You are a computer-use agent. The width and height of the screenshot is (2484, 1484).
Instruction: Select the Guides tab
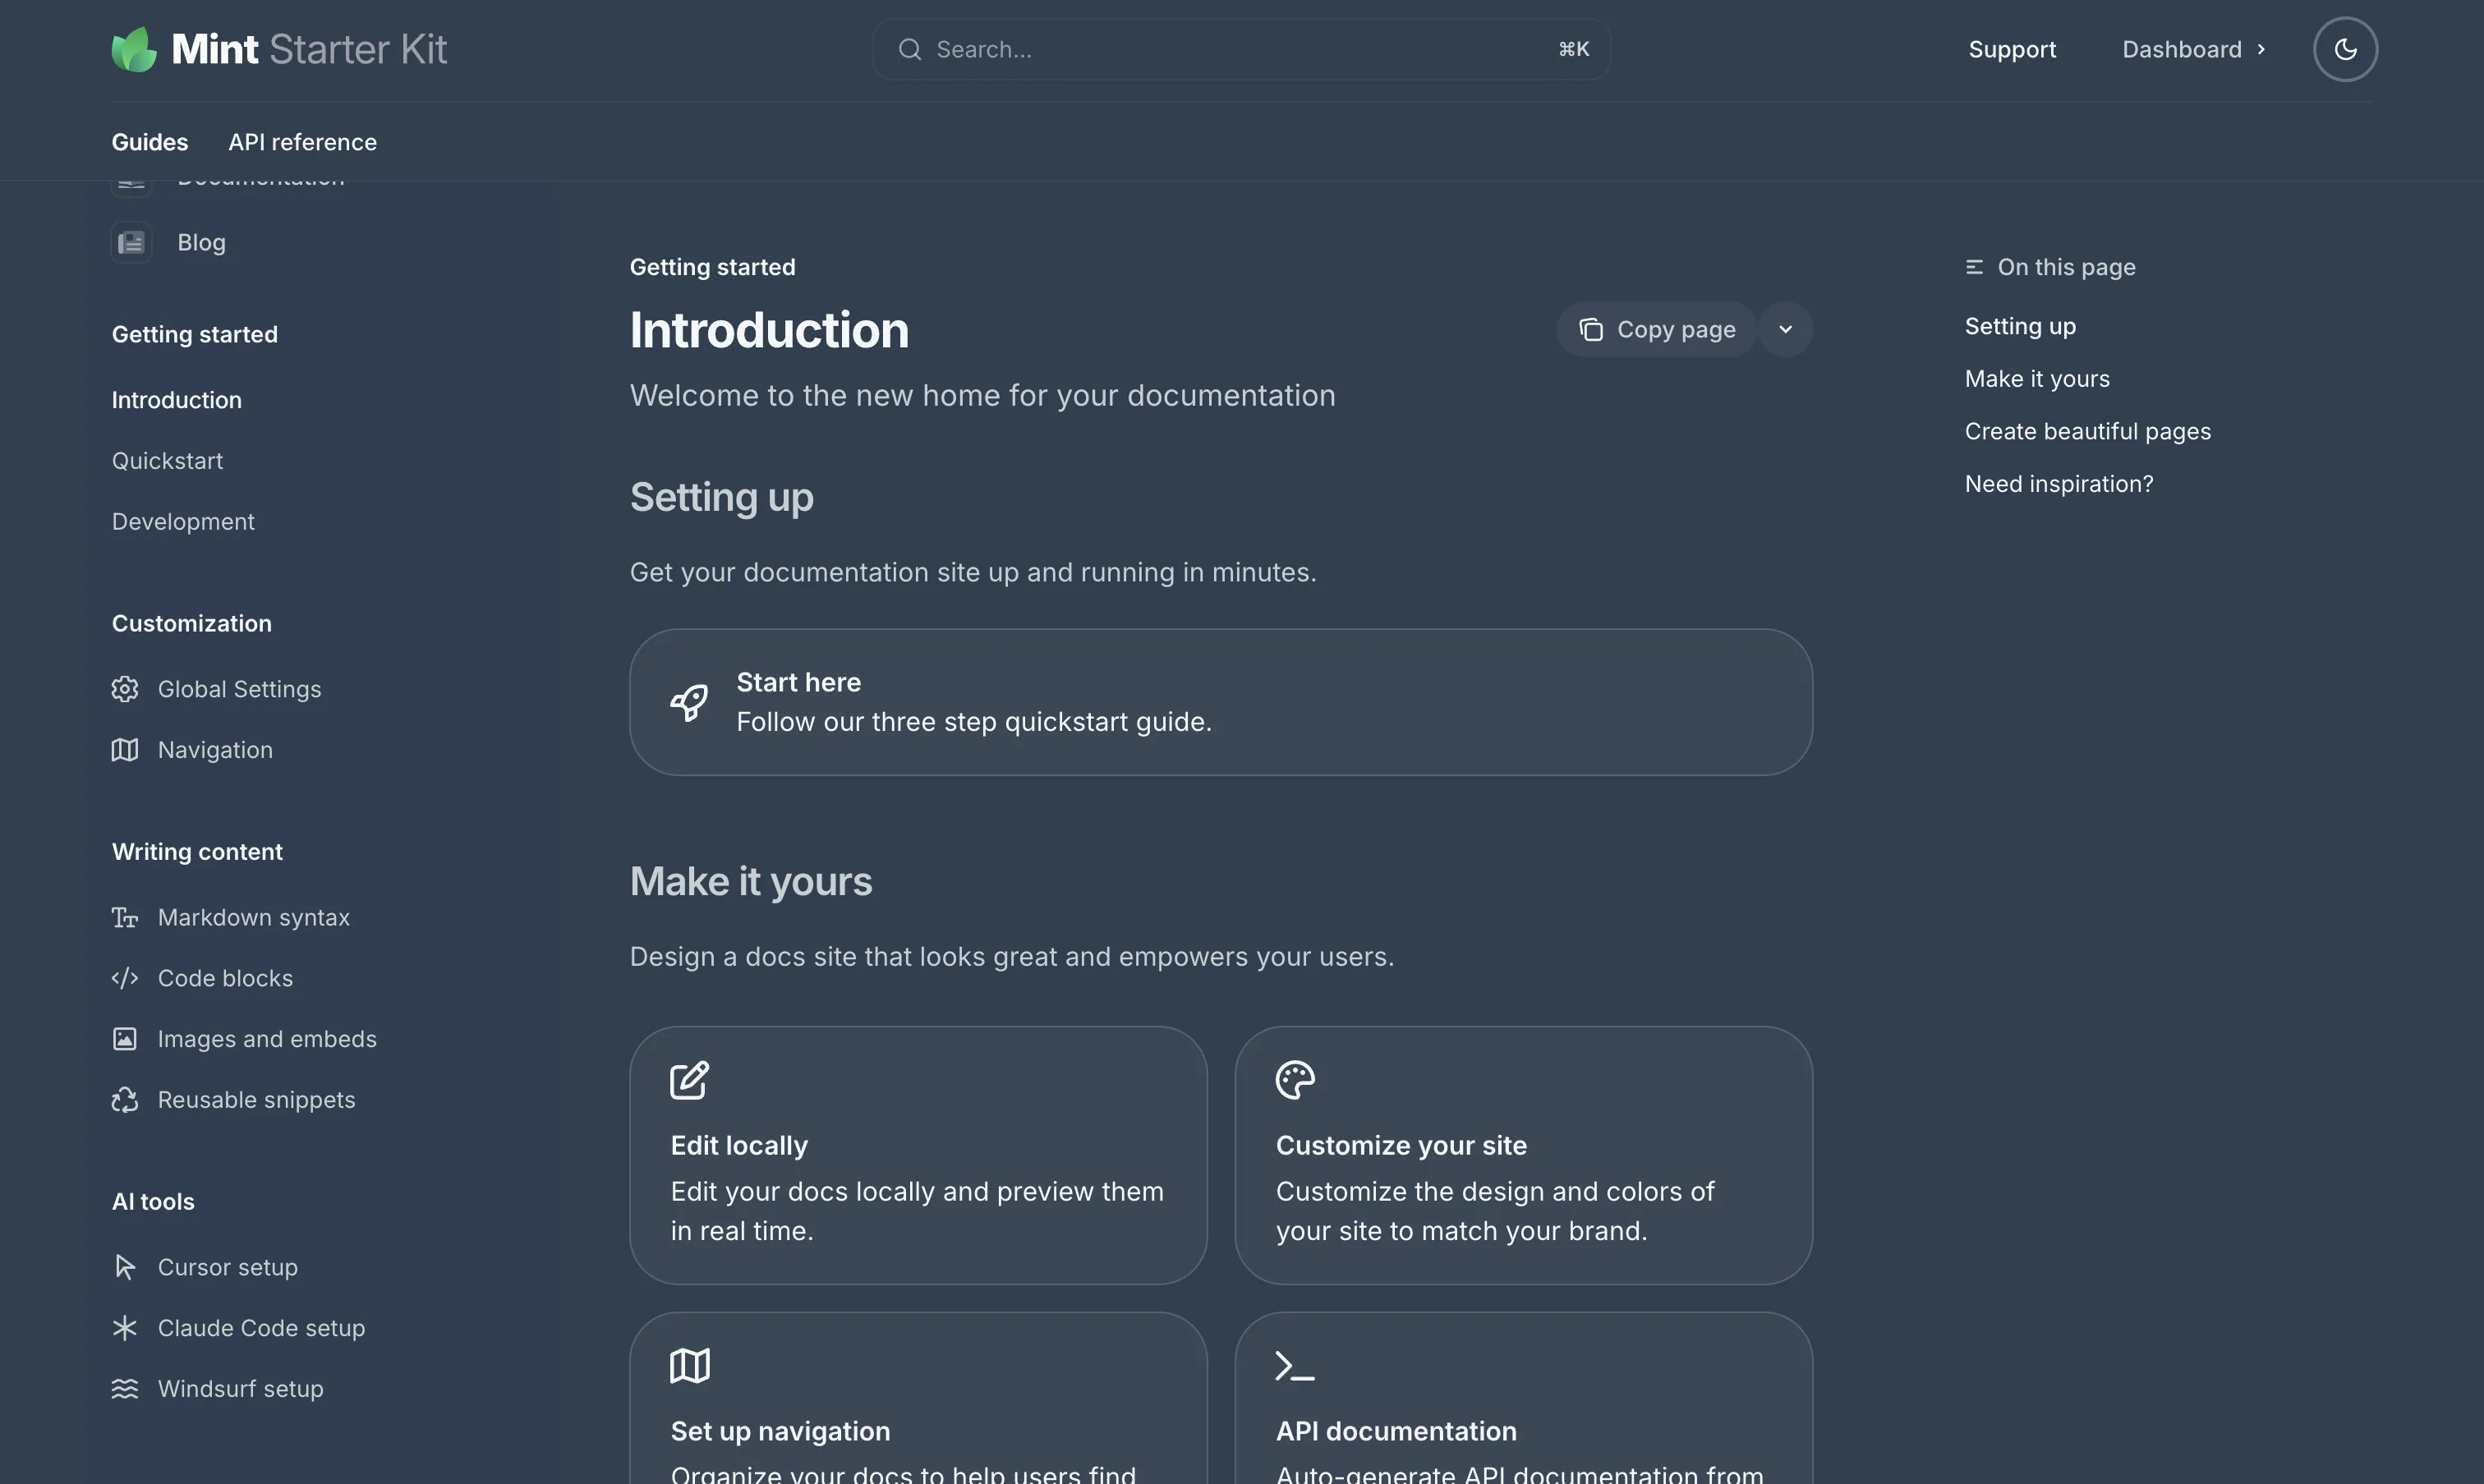click(149, 142)
